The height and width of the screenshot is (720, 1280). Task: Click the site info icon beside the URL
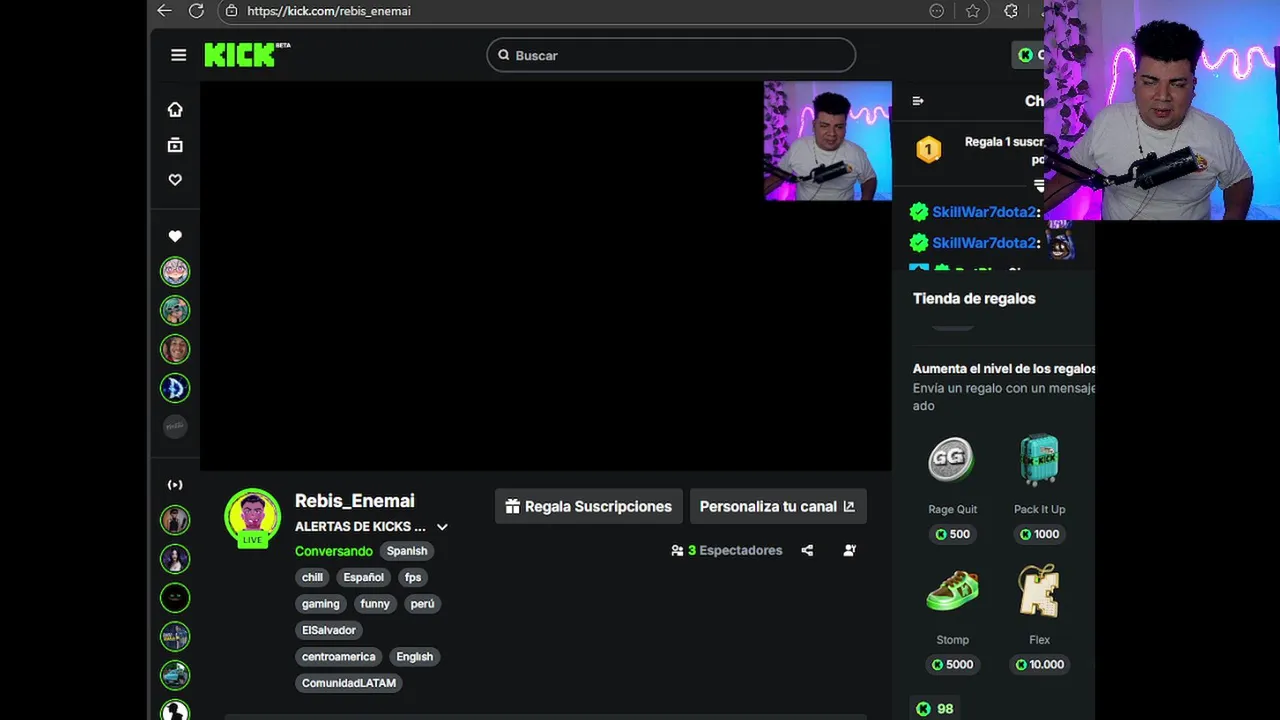point(231,11)
